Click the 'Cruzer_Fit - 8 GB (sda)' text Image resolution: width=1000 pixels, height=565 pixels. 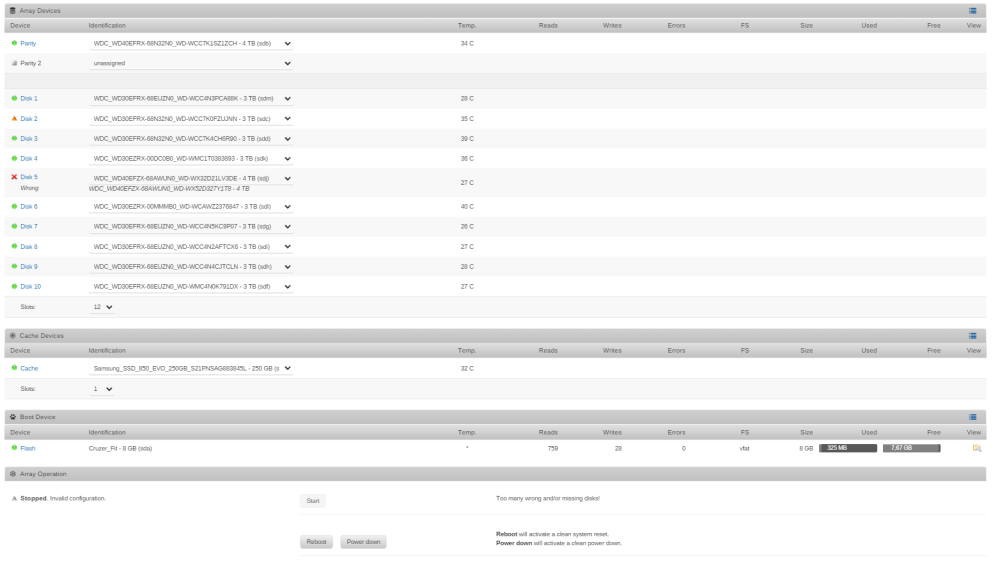(121, 448)
